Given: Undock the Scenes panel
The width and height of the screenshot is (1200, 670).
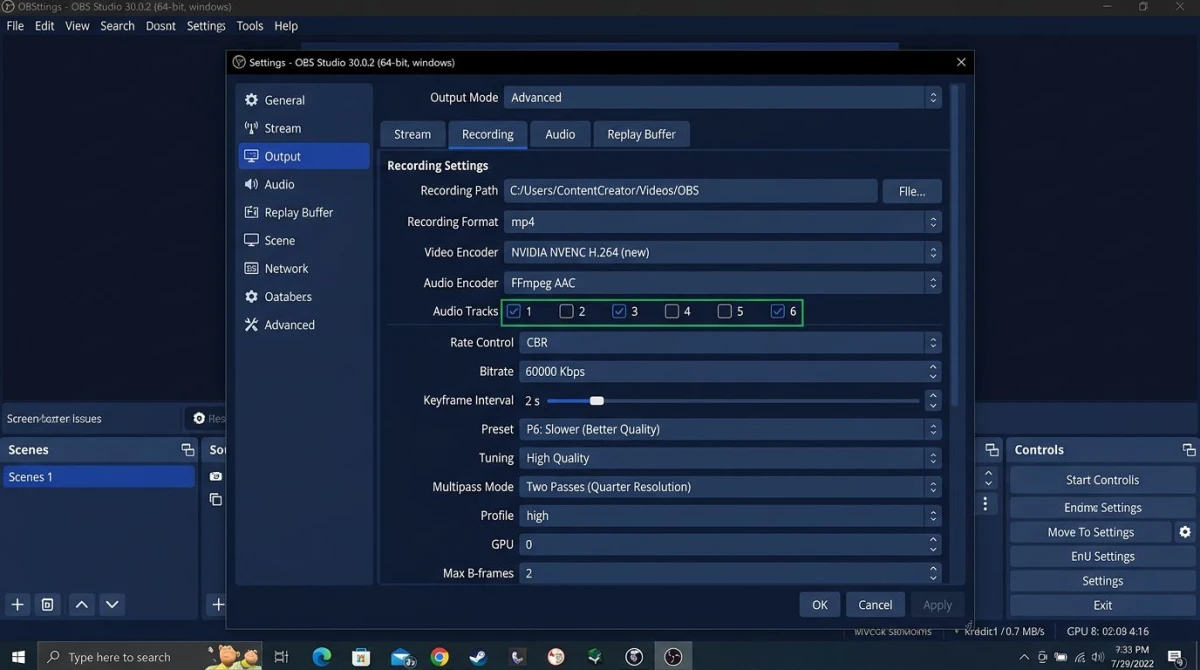Looking at the screenshot, I should (x=187, y=450).
